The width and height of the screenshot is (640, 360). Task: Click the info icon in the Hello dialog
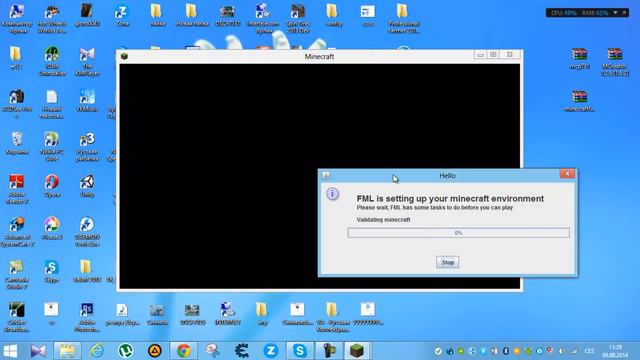(332, 194)
